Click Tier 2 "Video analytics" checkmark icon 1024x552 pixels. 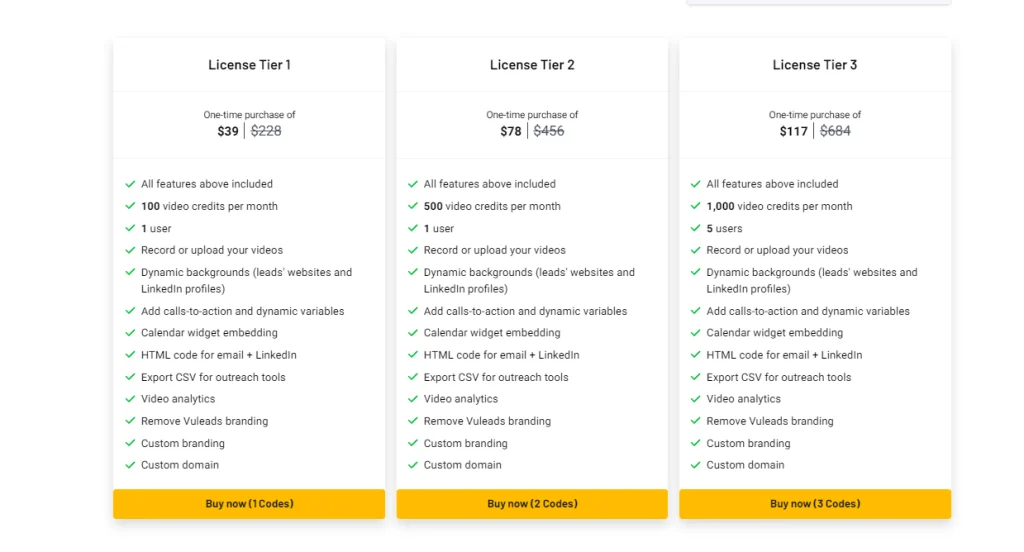pyautogui.click(x=413, y=399)
